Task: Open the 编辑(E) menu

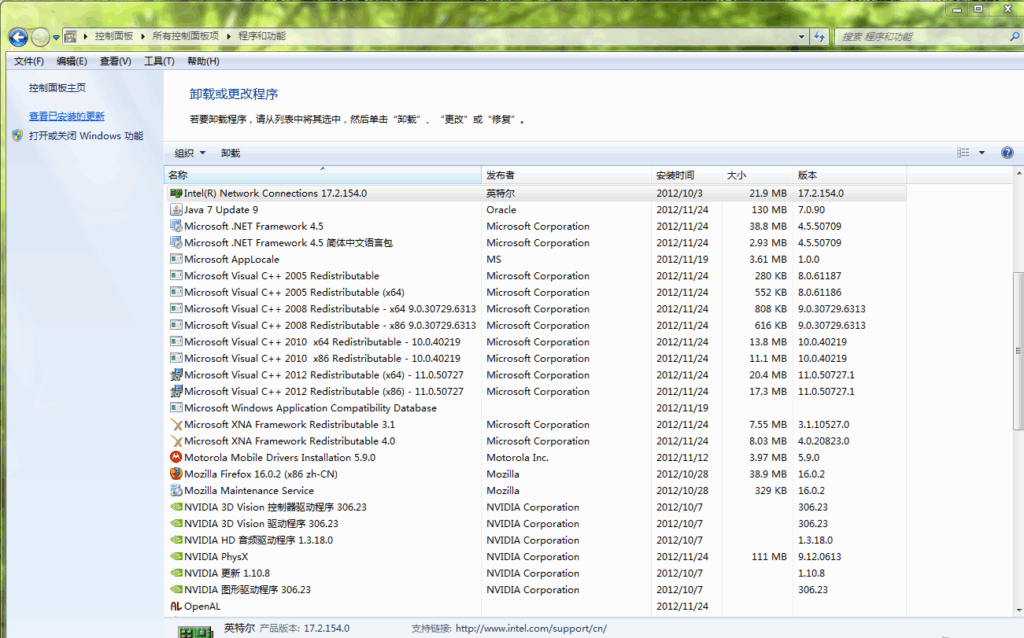Action: tap(72, 61)
